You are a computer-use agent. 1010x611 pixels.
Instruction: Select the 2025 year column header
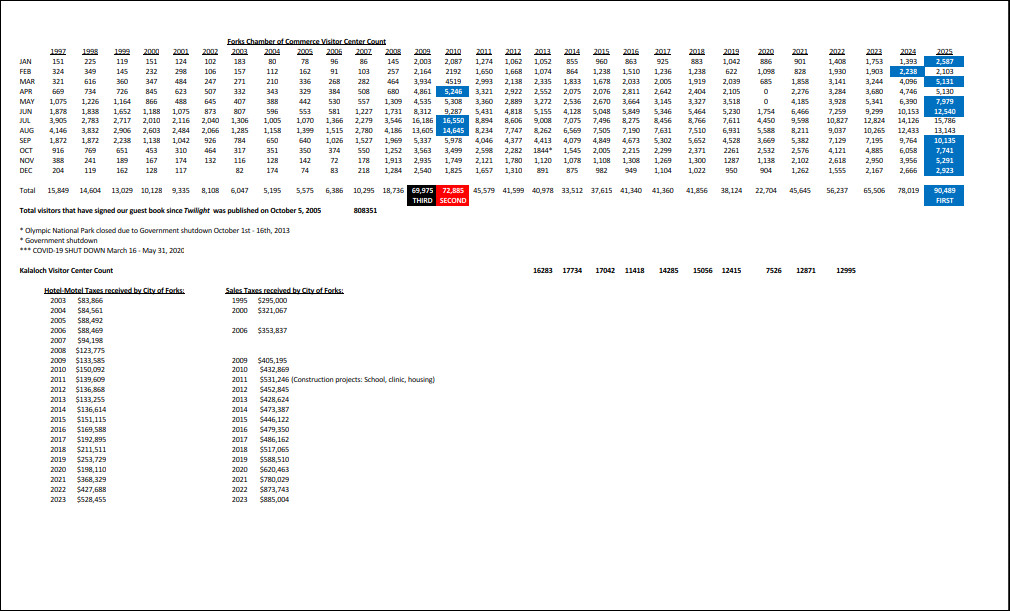pyautogui.click(x=944, y=50)
